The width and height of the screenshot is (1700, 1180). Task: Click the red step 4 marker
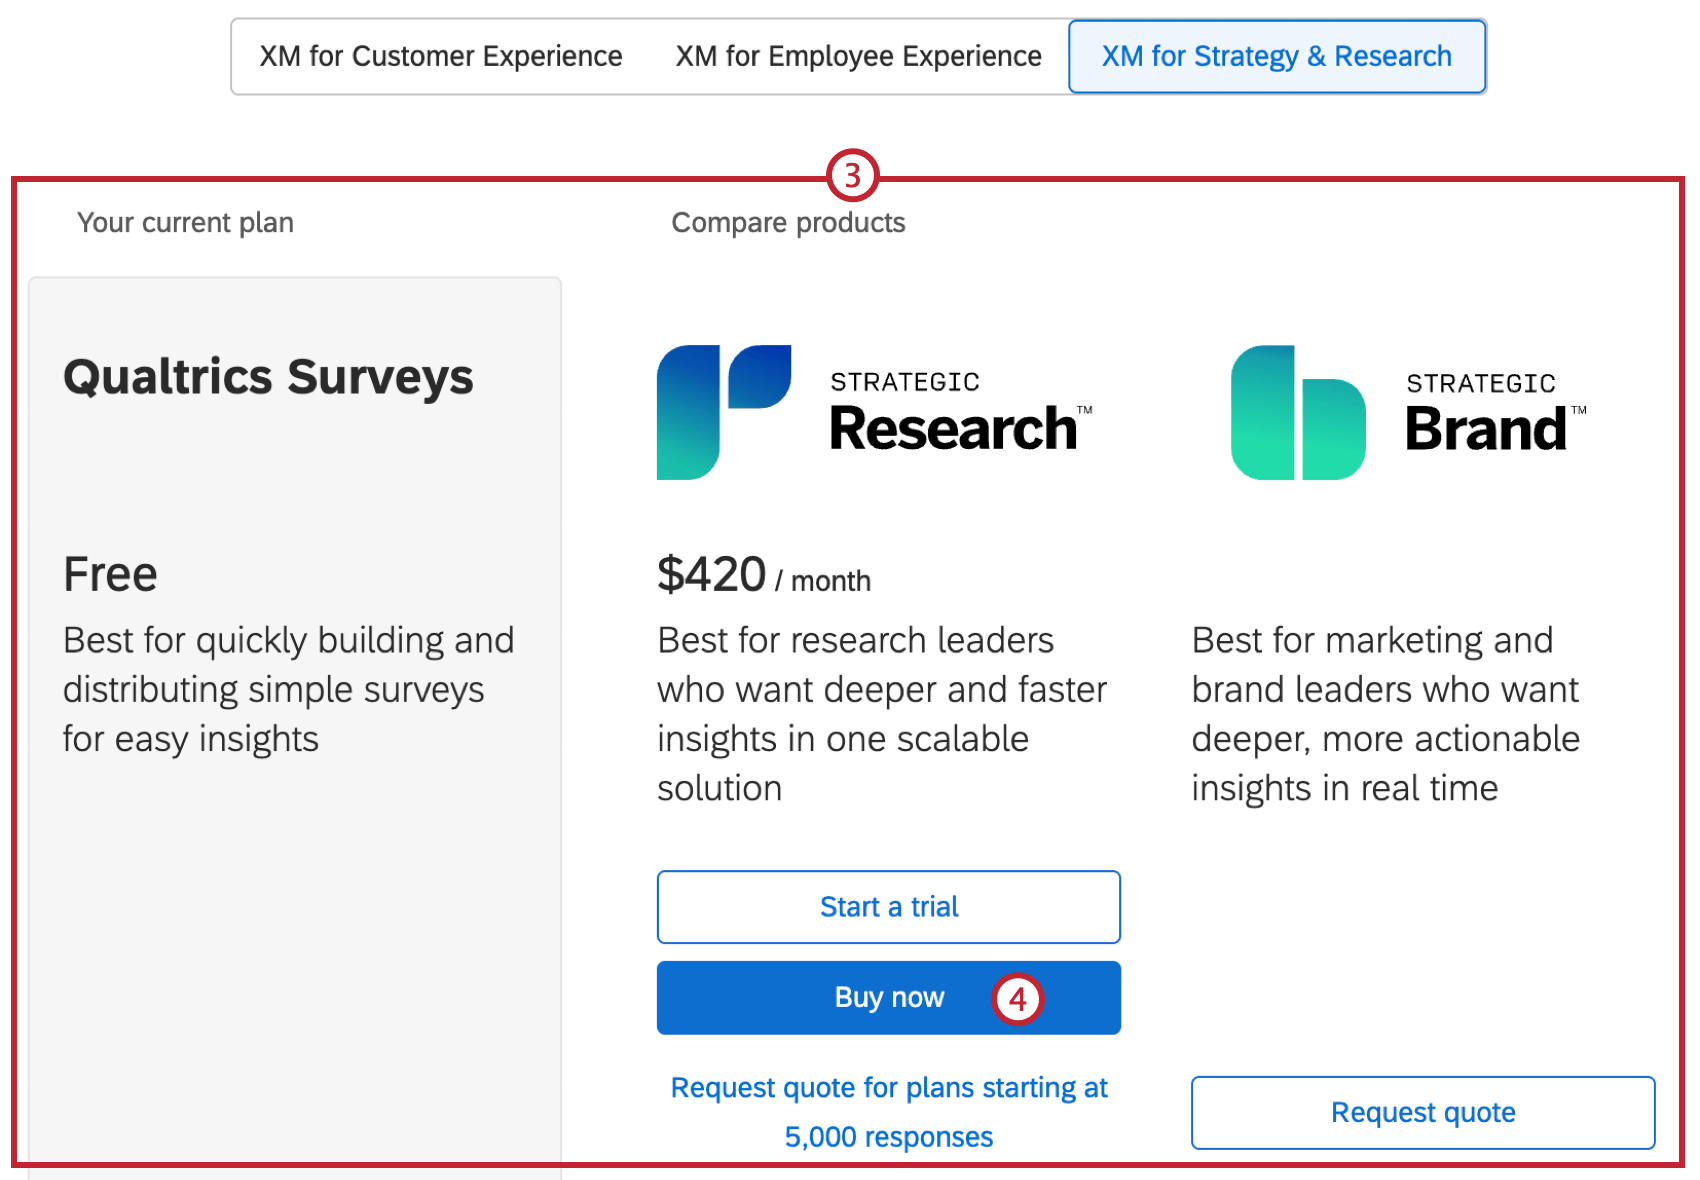(x=1017, y=999)
